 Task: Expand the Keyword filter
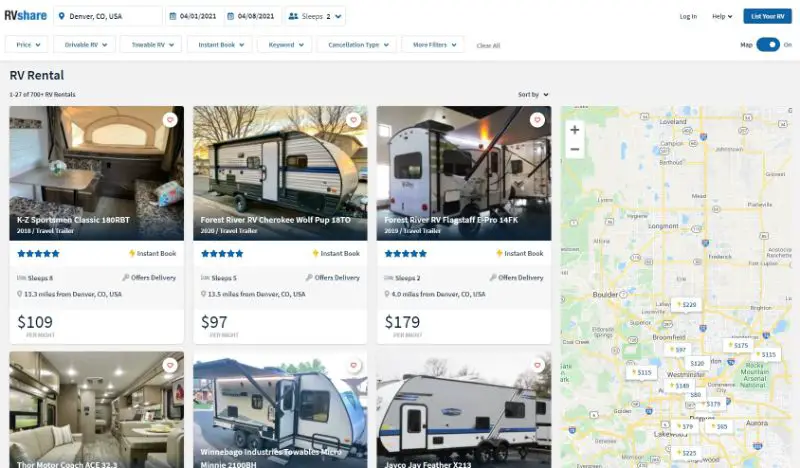285,44
